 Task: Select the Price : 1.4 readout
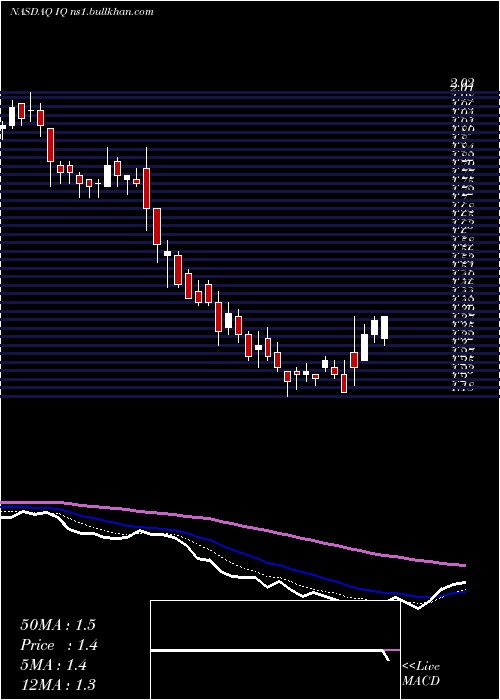[x=59, y=645]
